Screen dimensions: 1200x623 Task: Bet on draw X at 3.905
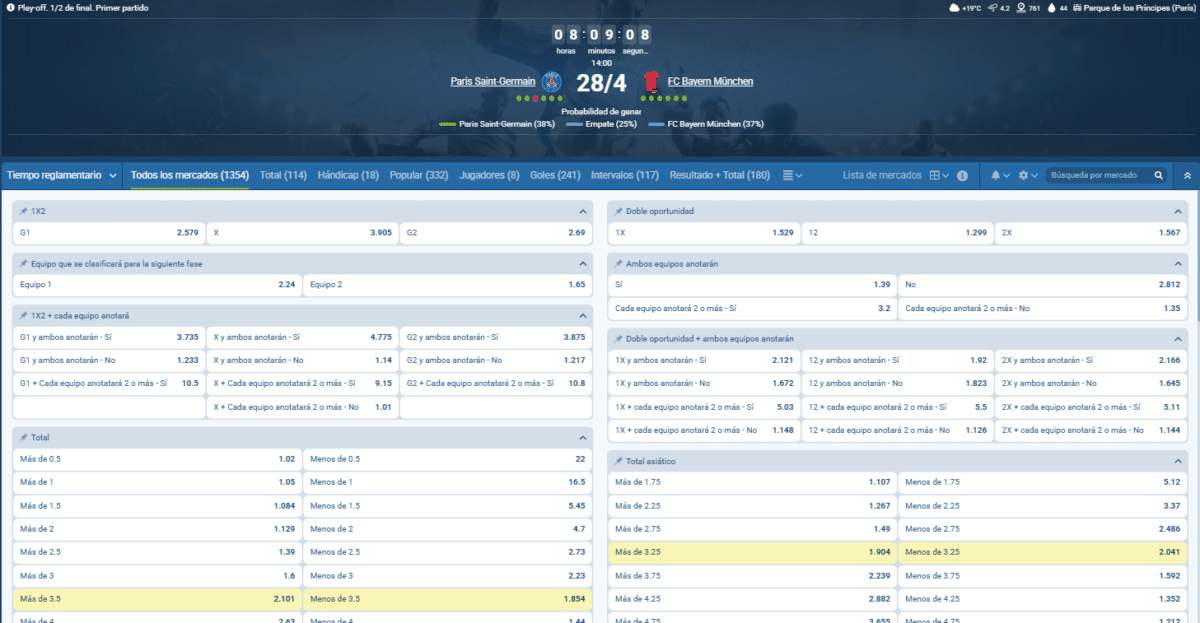pyautogui.click(x=302, y=232)
